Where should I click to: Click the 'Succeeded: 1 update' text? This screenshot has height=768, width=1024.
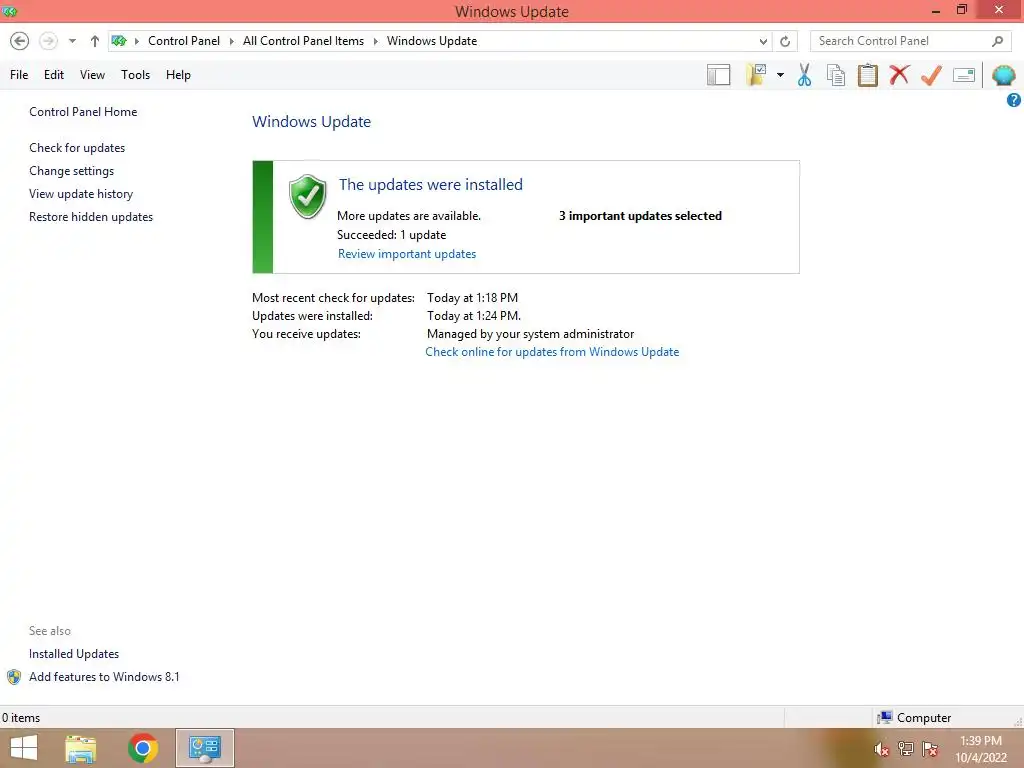tap(391, 235)
